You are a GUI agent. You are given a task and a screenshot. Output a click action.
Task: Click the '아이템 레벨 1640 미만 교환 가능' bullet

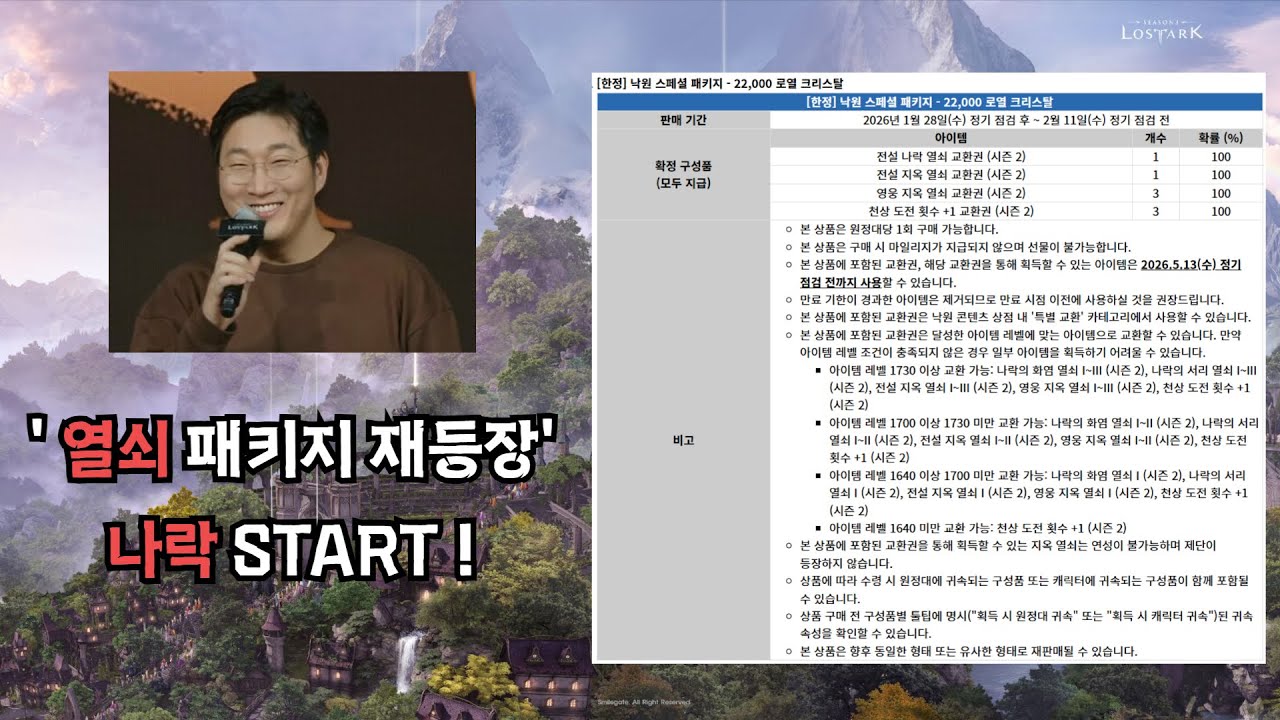(978, 528)
